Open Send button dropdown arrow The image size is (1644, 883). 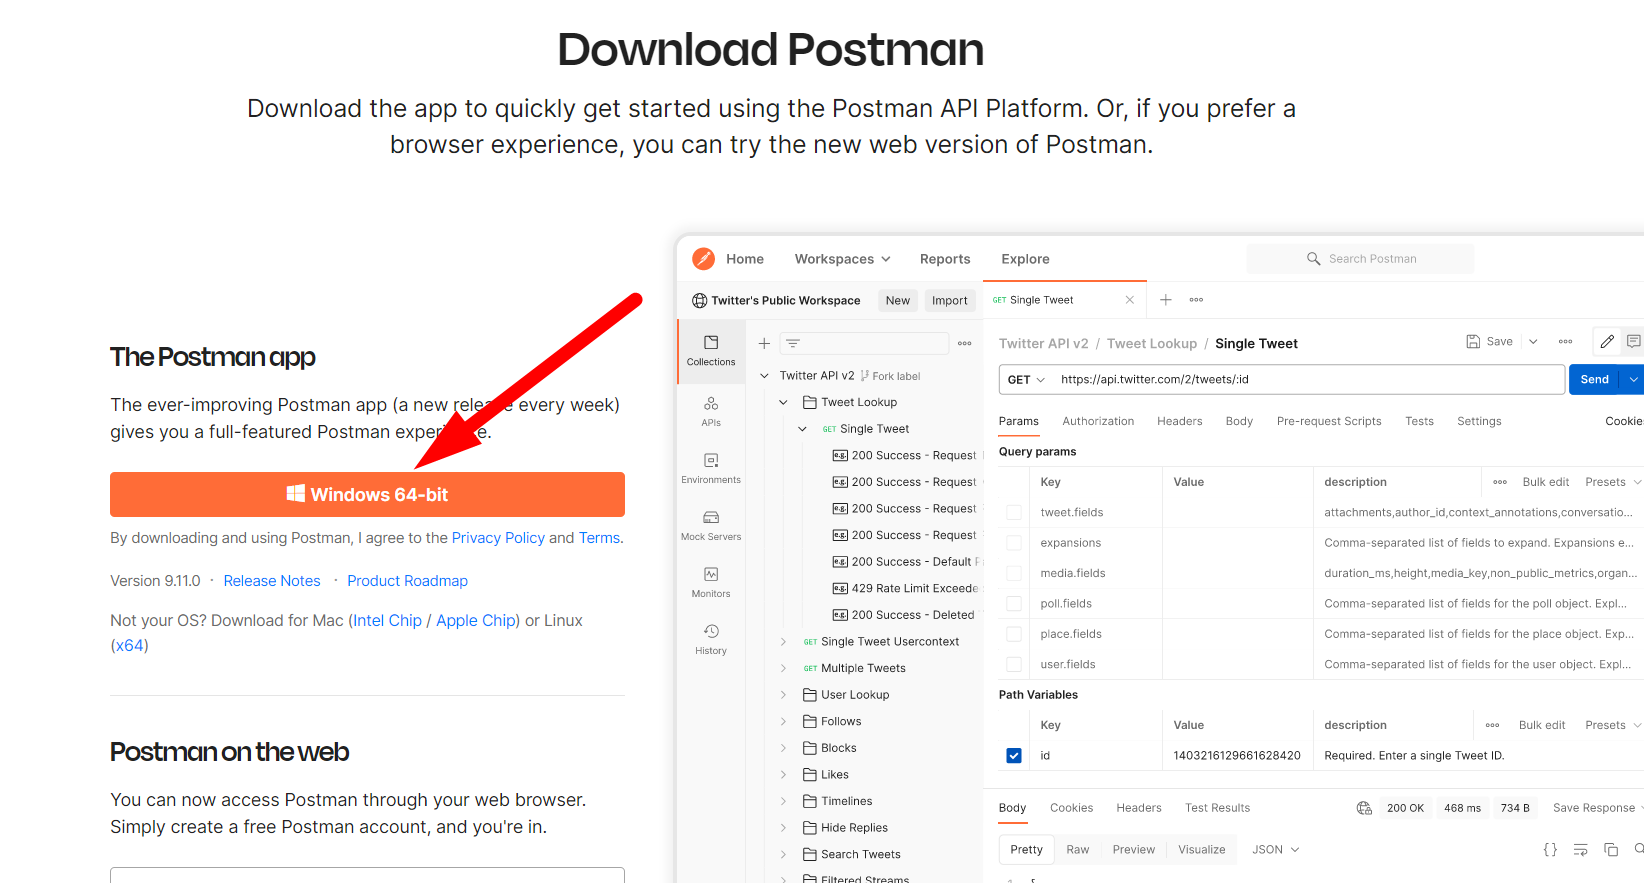click(x=1634, y=380)
